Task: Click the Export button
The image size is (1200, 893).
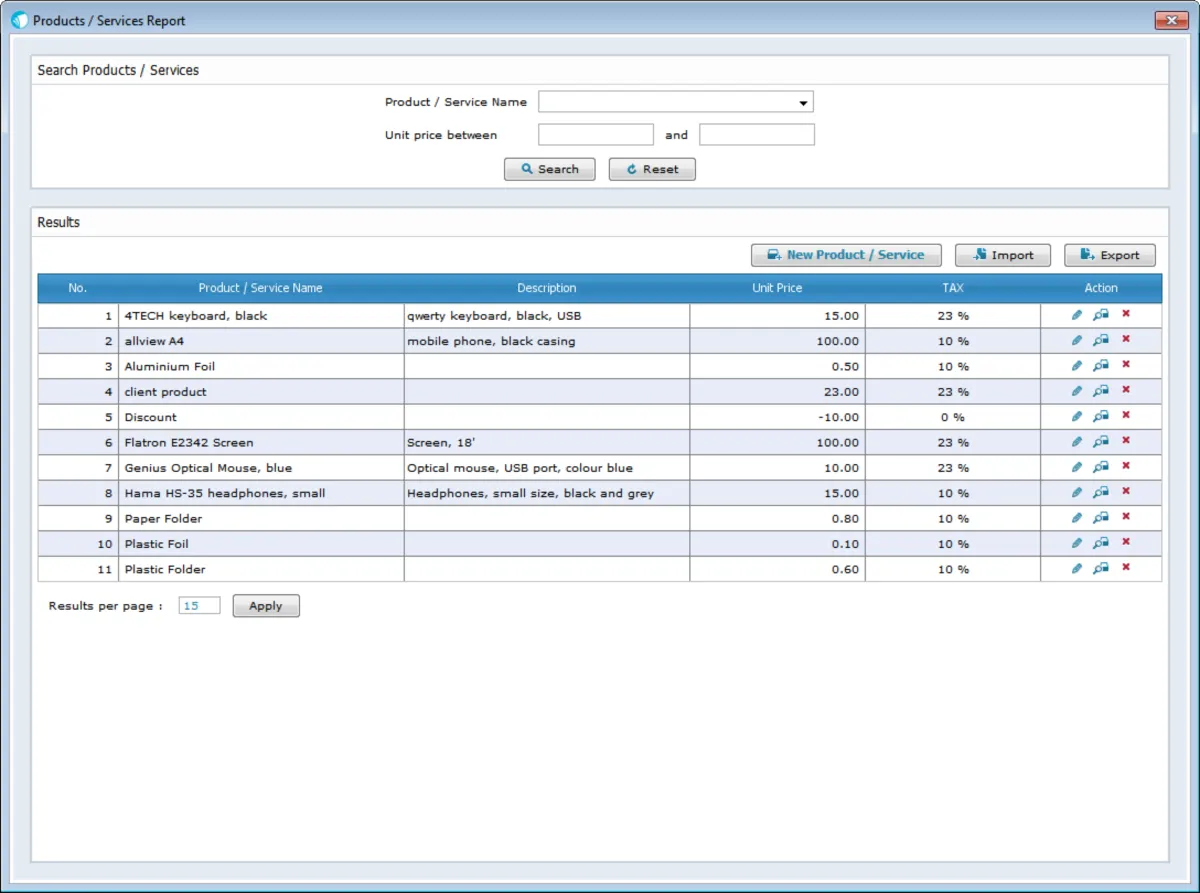Action: [x=1110, y=255]
